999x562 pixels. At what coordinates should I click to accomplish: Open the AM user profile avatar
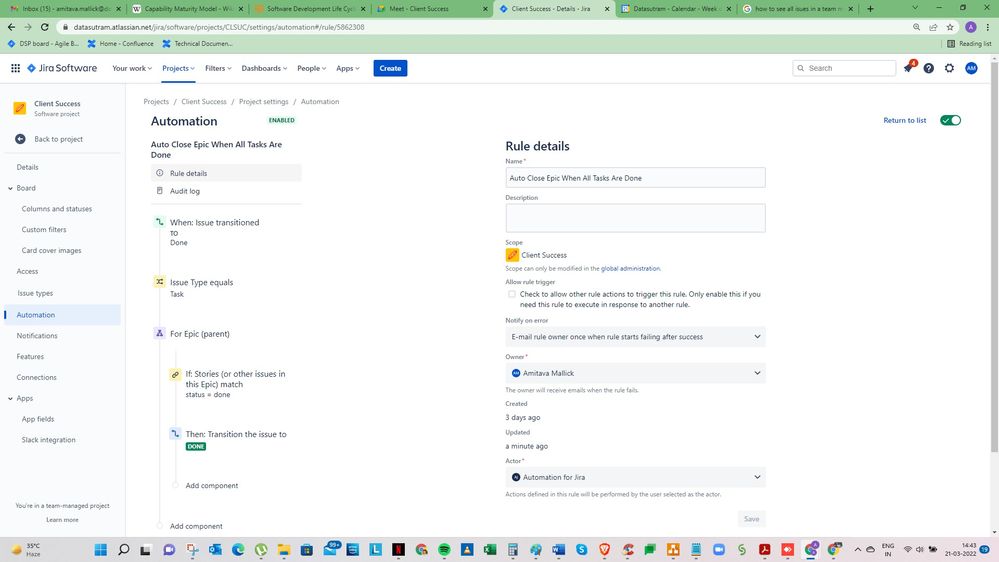(x=971, y=68)
